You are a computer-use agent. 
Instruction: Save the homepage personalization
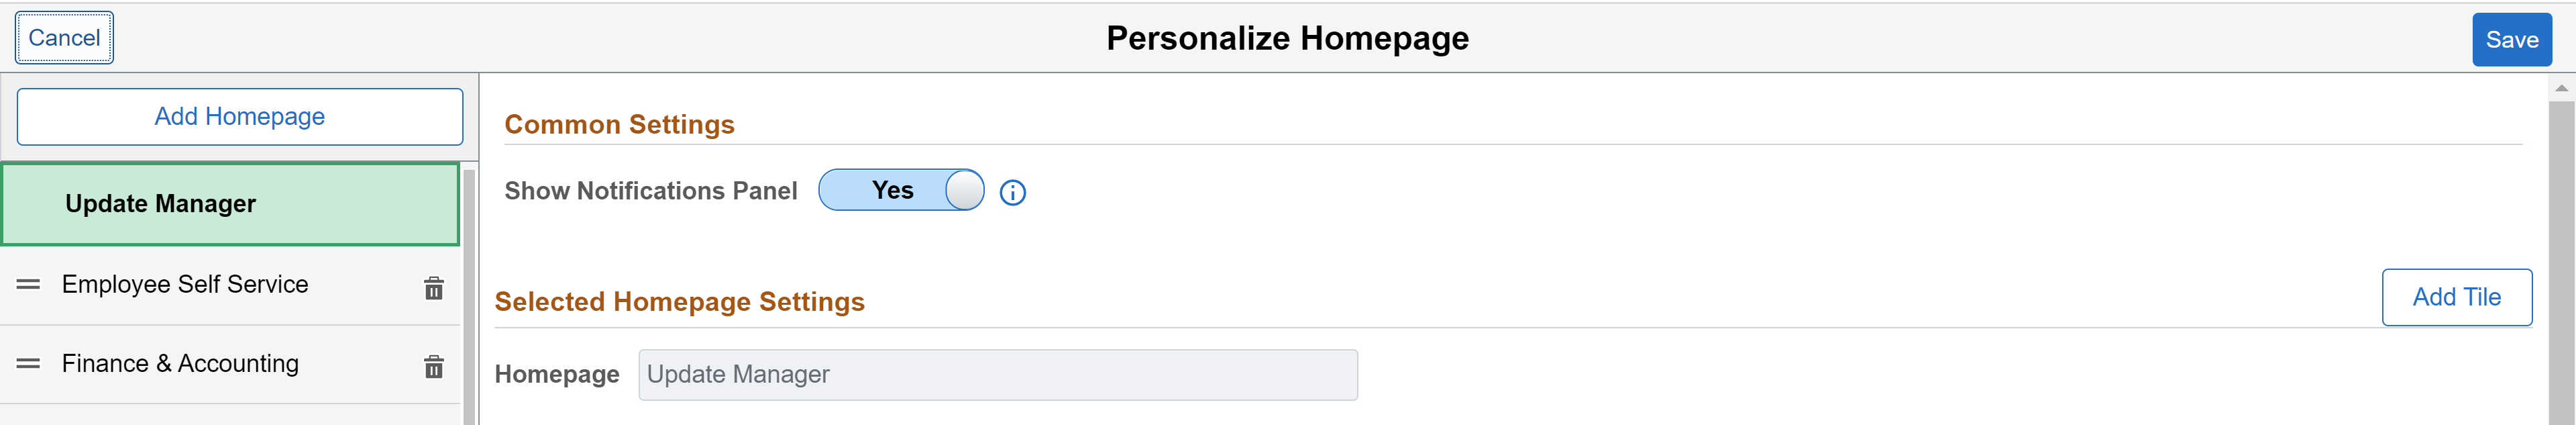click(2511, 40)
